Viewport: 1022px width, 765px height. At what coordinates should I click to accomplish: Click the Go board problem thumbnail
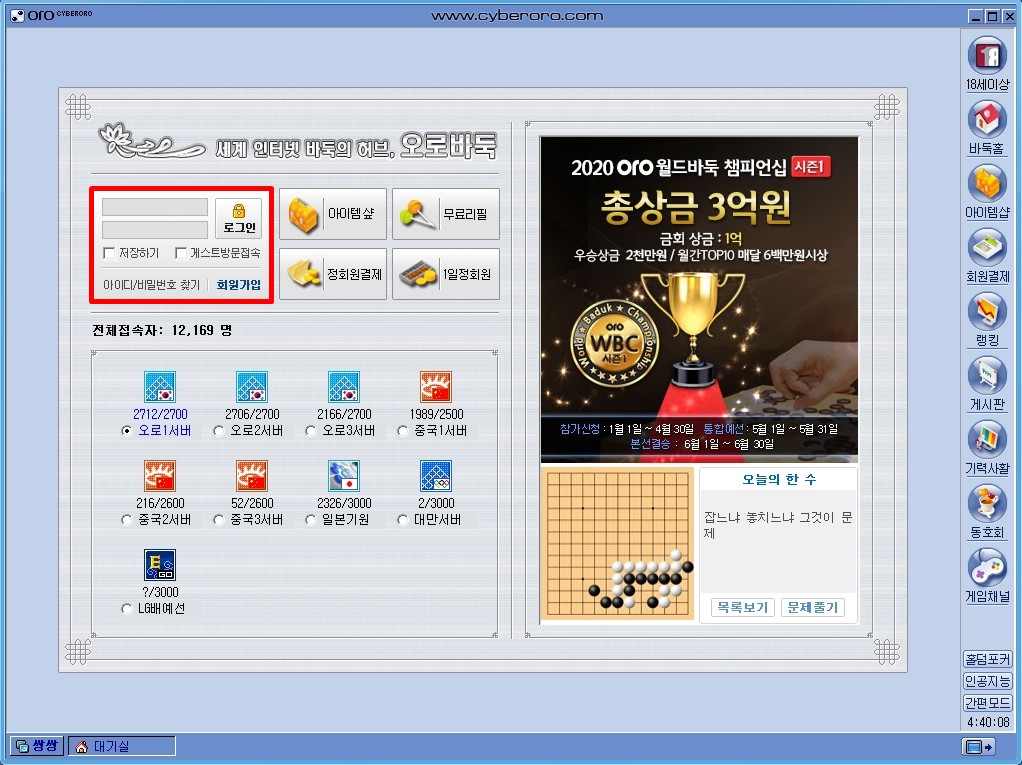(x=617, y=543)
